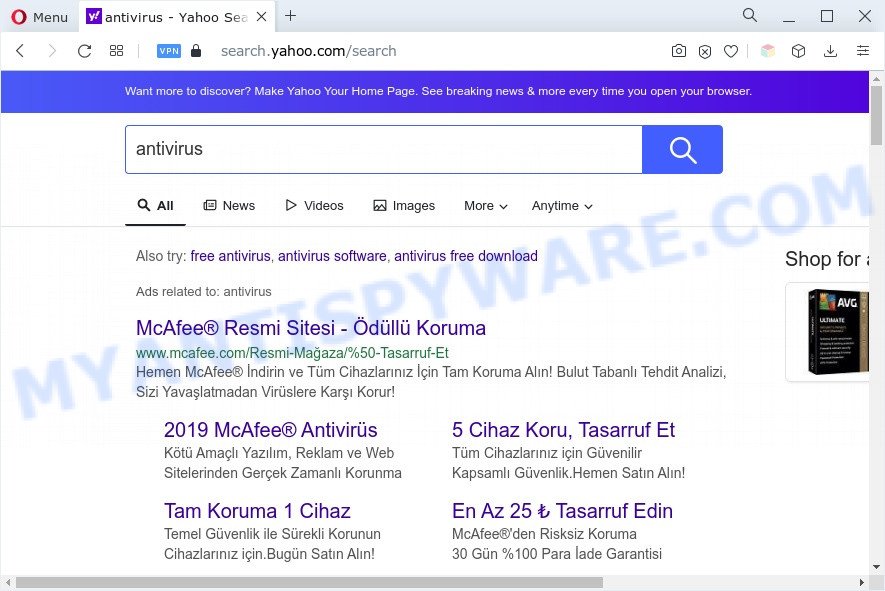Submit search with blue magnifier button
This screenshot has height=591, width=885.
pos(682,149)
